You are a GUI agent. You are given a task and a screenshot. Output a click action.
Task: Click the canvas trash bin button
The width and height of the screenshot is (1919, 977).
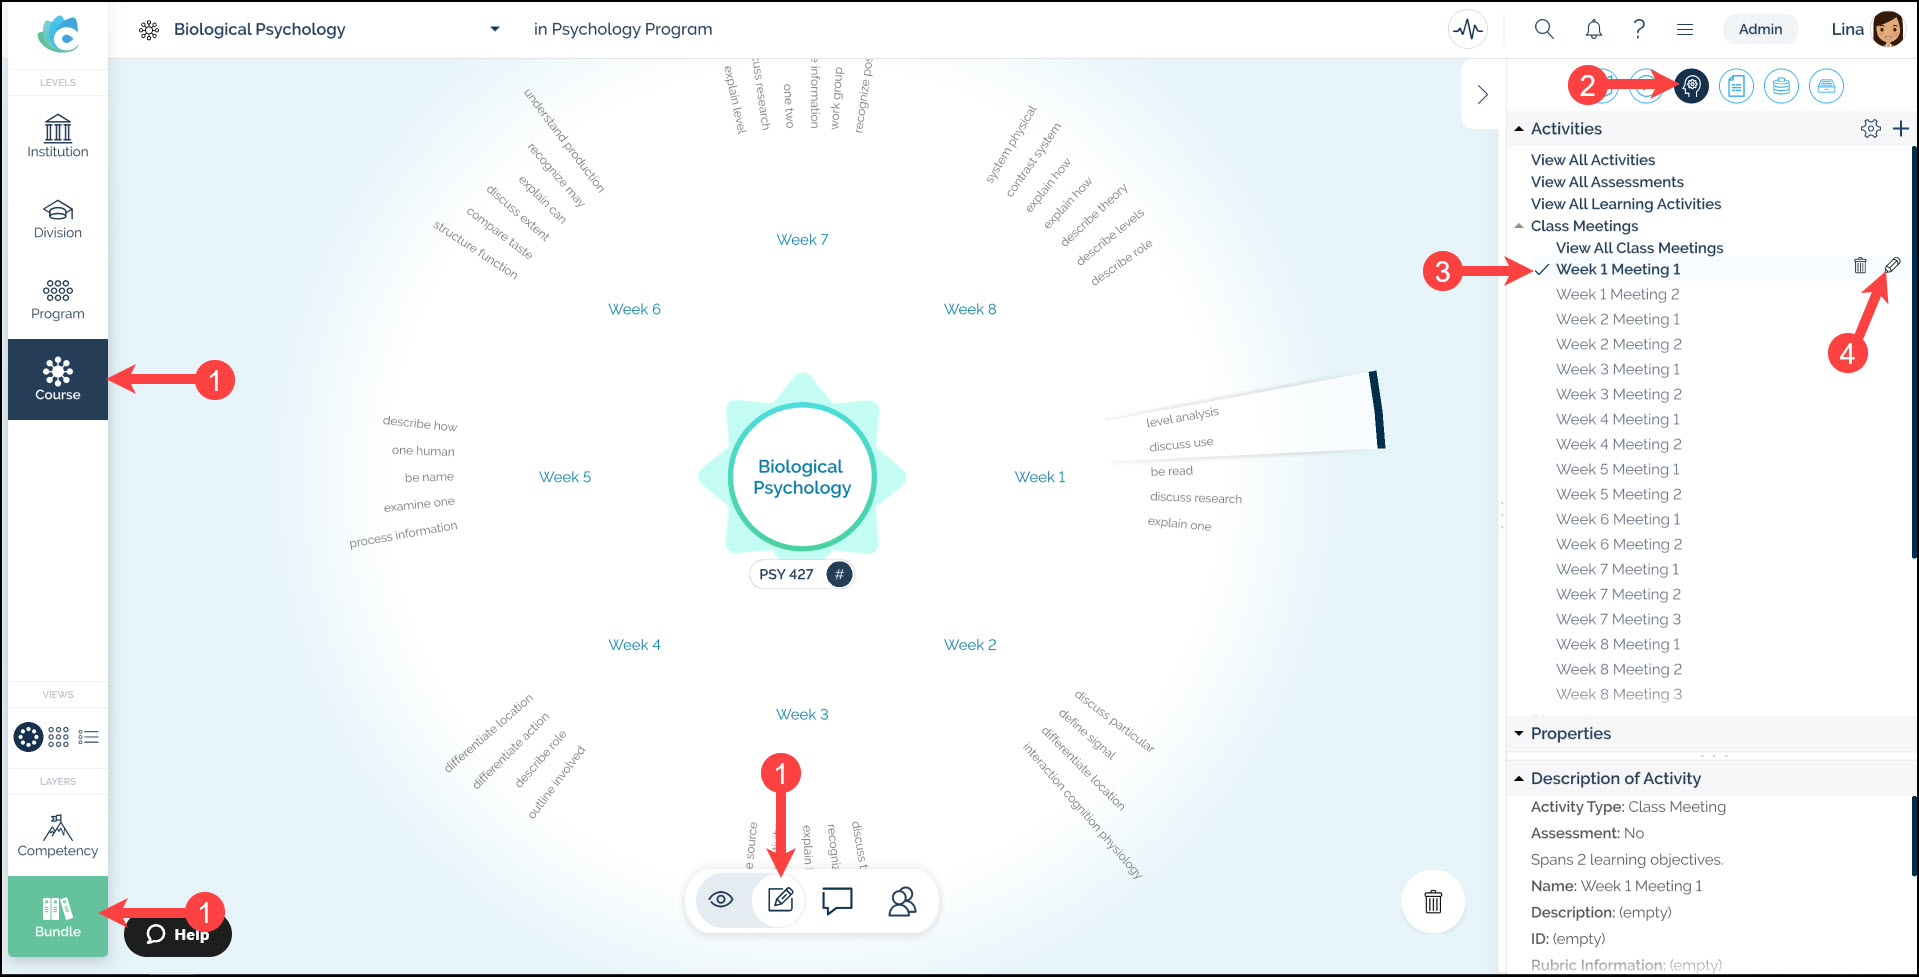click(x=1432, y=902)
